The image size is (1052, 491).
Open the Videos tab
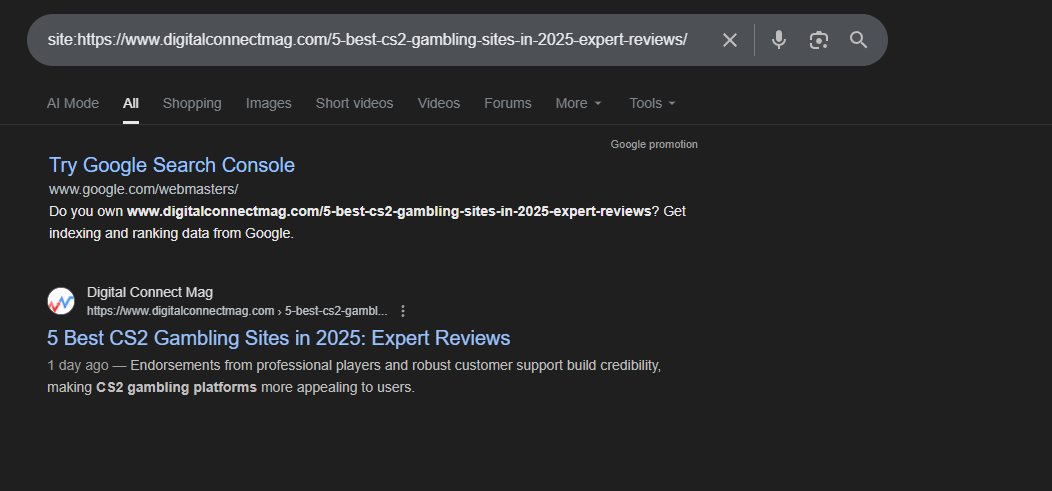(x=439, y=103)
